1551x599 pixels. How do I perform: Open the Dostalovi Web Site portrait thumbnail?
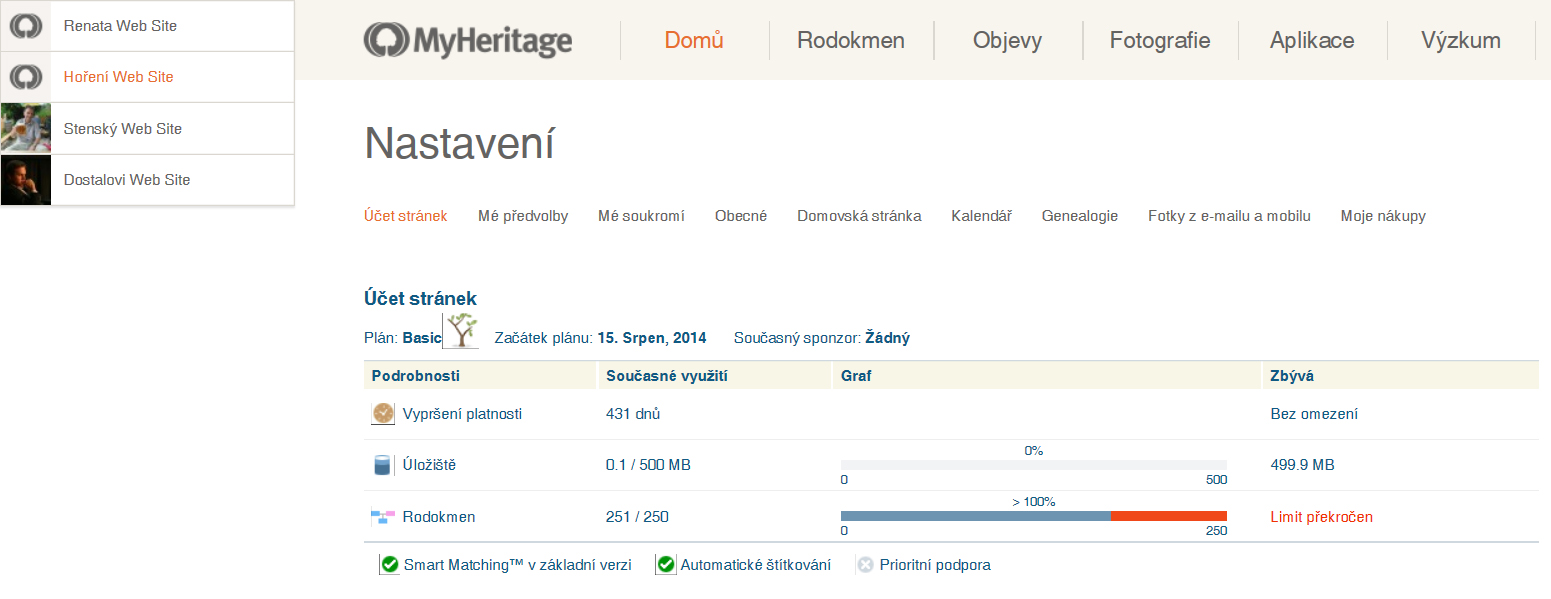[26, 180]
